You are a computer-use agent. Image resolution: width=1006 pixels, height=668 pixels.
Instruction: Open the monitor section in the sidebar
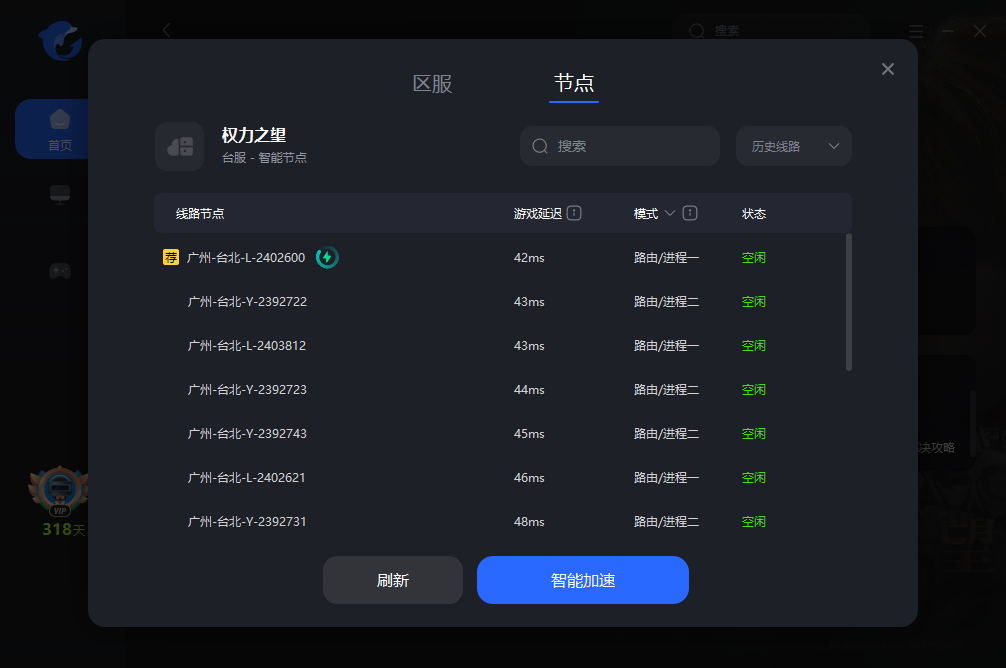[x=60, y=194]
